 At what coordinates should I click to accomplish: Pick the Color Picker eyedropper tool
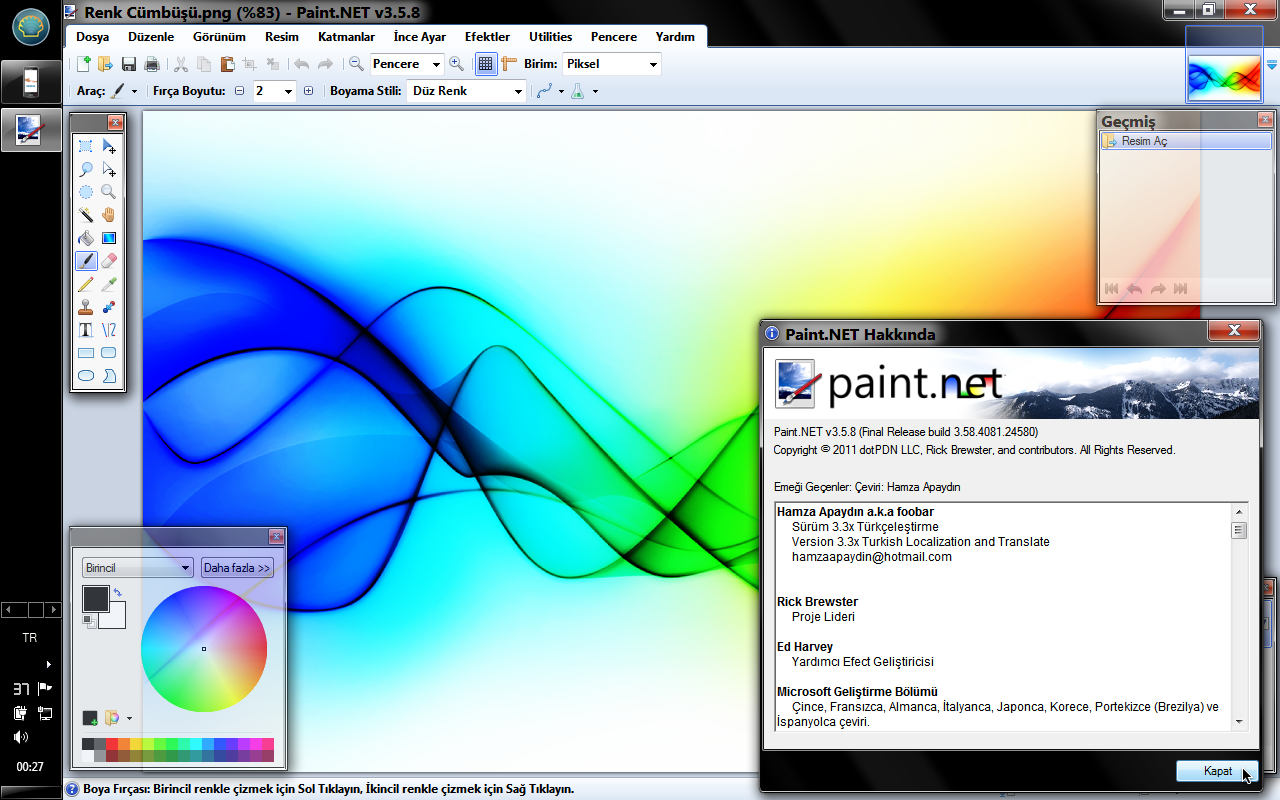(109, 284)
